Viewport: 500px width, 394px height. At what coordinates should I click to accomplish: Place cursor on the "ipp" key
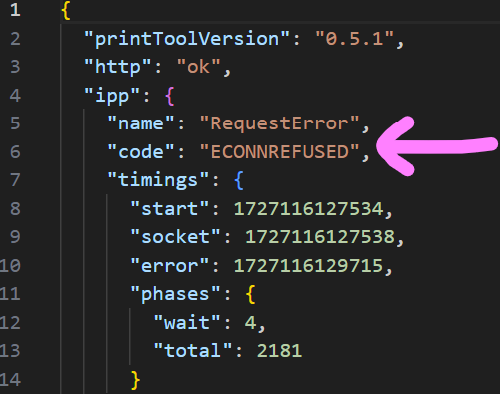pos(112,97)
